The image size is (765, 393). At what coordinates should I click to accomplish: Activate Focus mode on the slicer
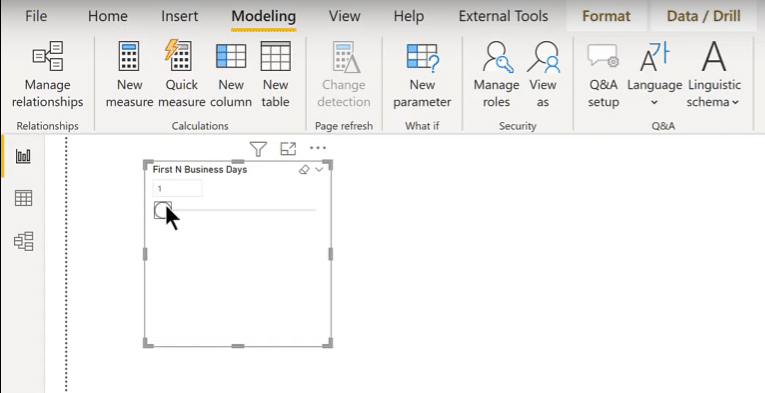(288, 149)
